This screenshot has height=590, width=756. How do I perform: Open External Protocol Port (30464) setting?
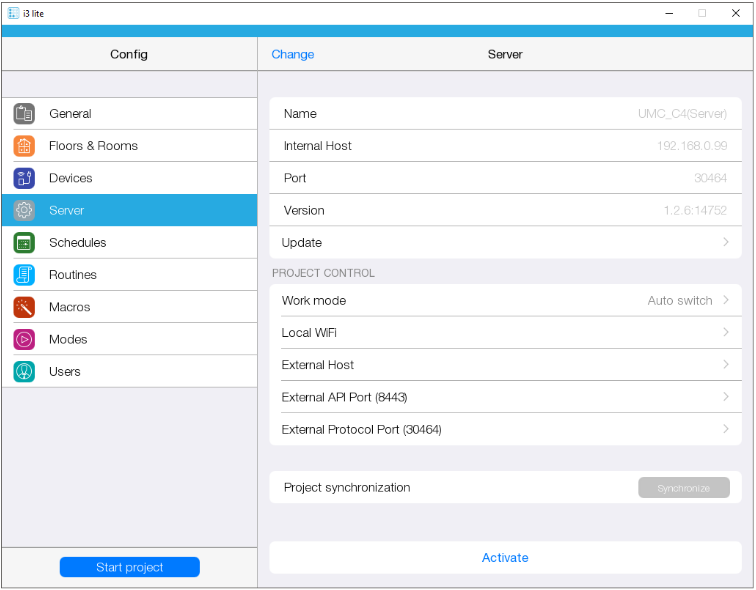505,430
